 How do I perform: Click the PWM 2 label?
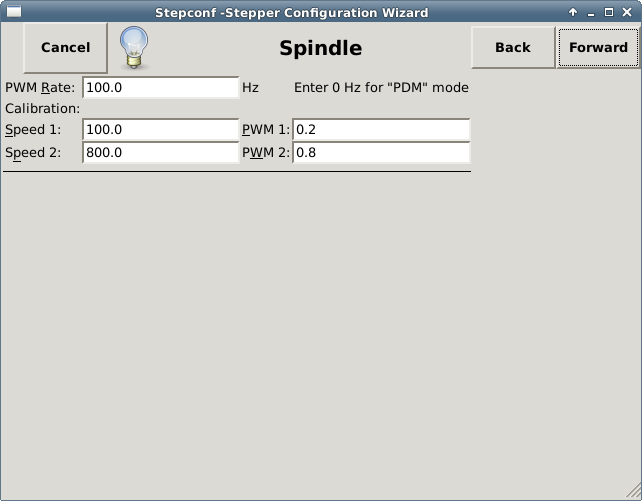pos(265,153)
